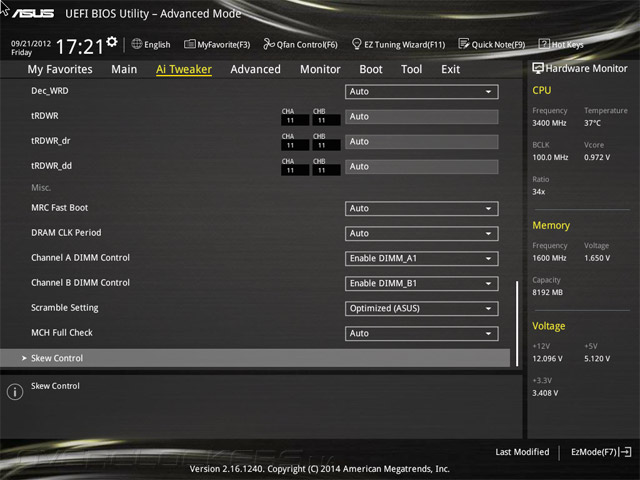Click the BCLK 100.0 MHz value
640x480 pixels.
click(550, 157)
